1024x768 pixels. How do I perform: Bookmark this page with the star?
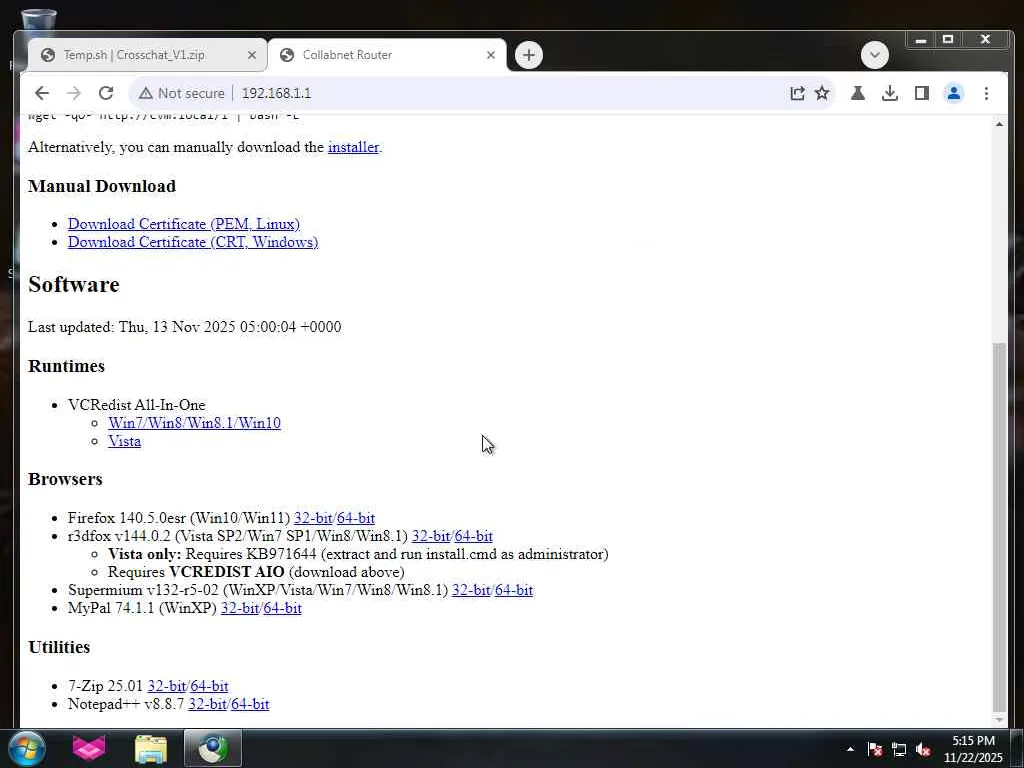(x=822, y=93)
